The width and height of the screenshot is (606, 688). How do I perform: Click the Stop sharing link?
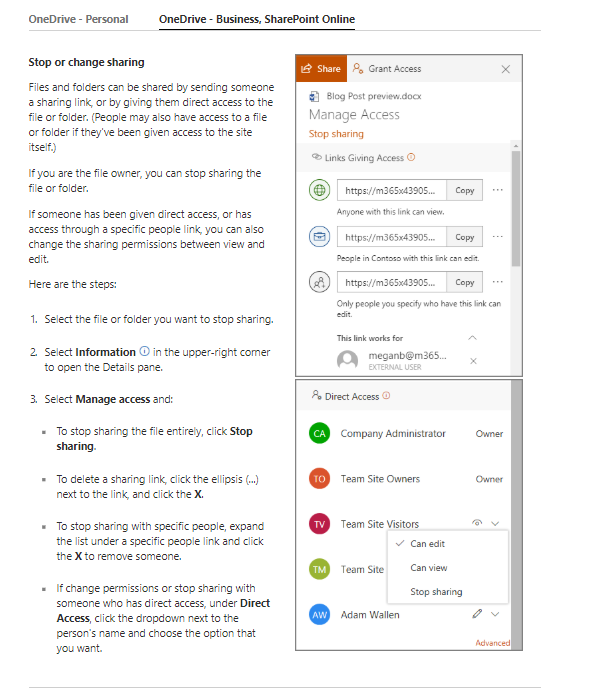click(336, 134)
